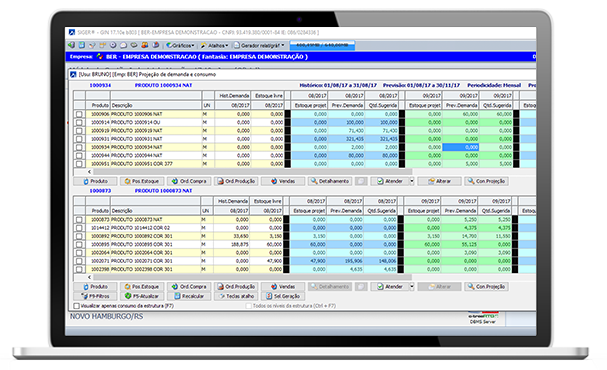Click the green back arrow toolbar icon
This screenshot has height=370, width=607.
71,45
